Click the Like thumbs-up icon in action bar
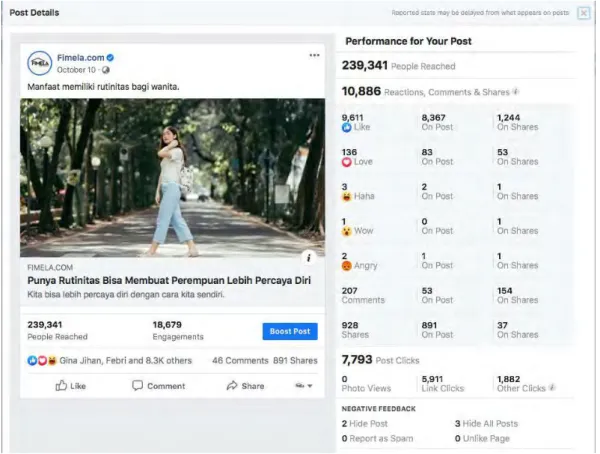 click(x=61, y=385)
